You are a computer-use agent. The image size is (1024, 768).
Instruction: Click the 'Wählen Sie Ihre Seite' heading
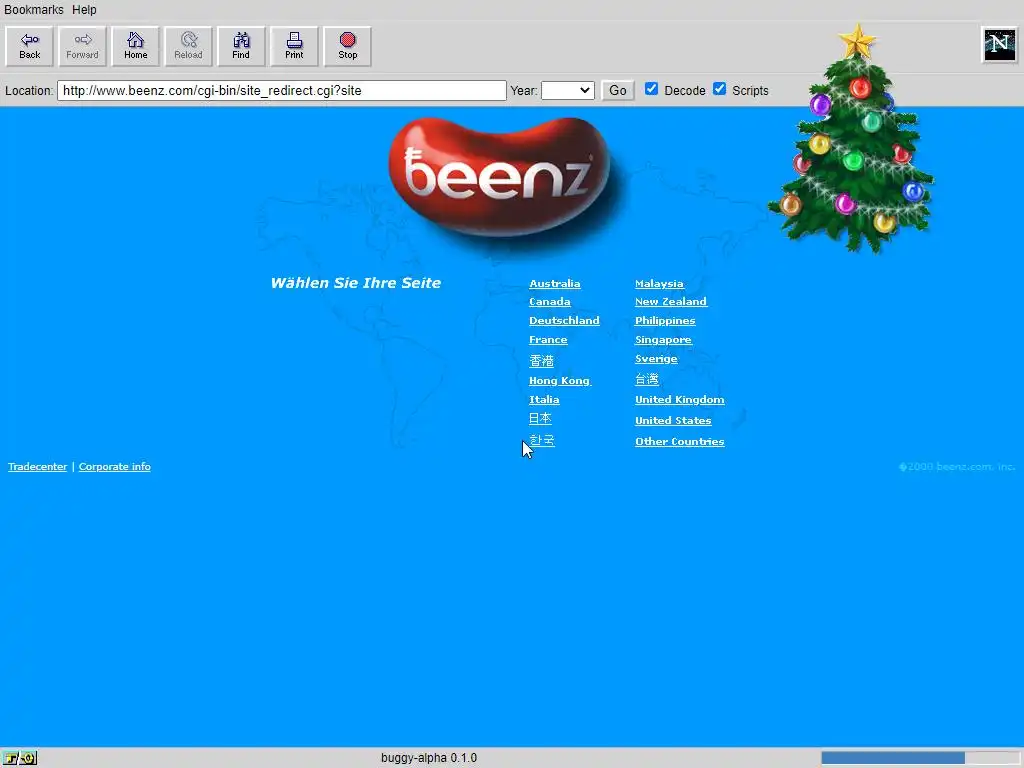[356, 283]
